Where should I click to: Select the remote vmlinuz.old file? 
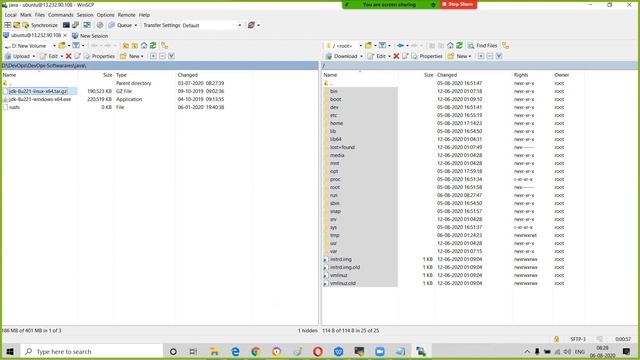pyautogui.click(x=343, y=283)
